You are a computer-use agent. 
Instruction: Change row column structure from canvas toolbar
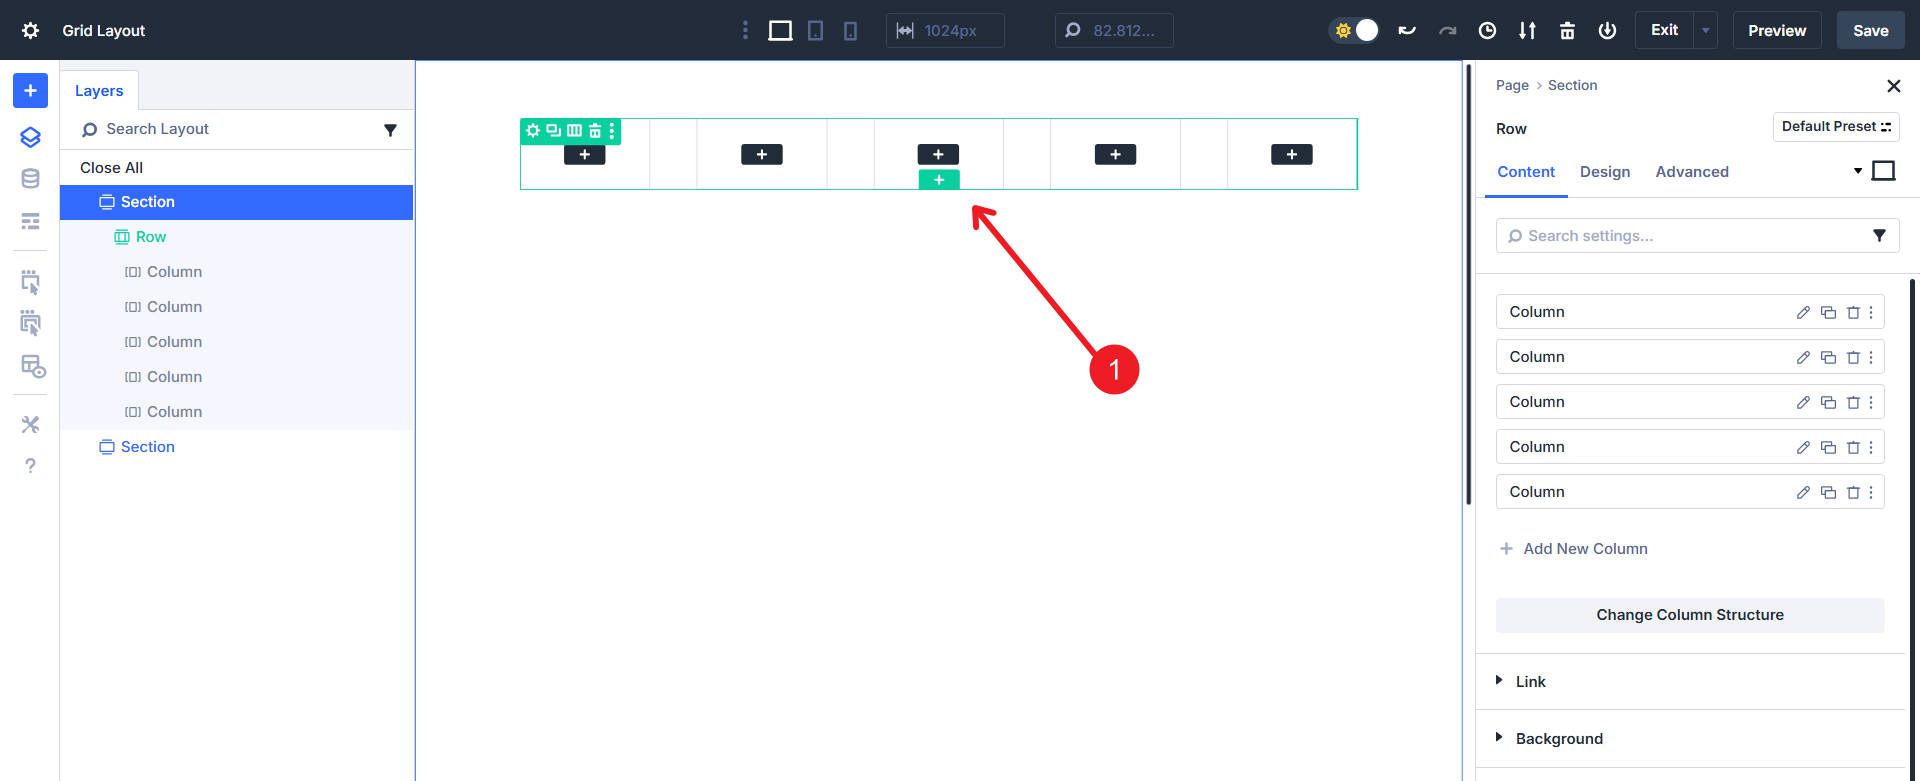tap(574, 130)
